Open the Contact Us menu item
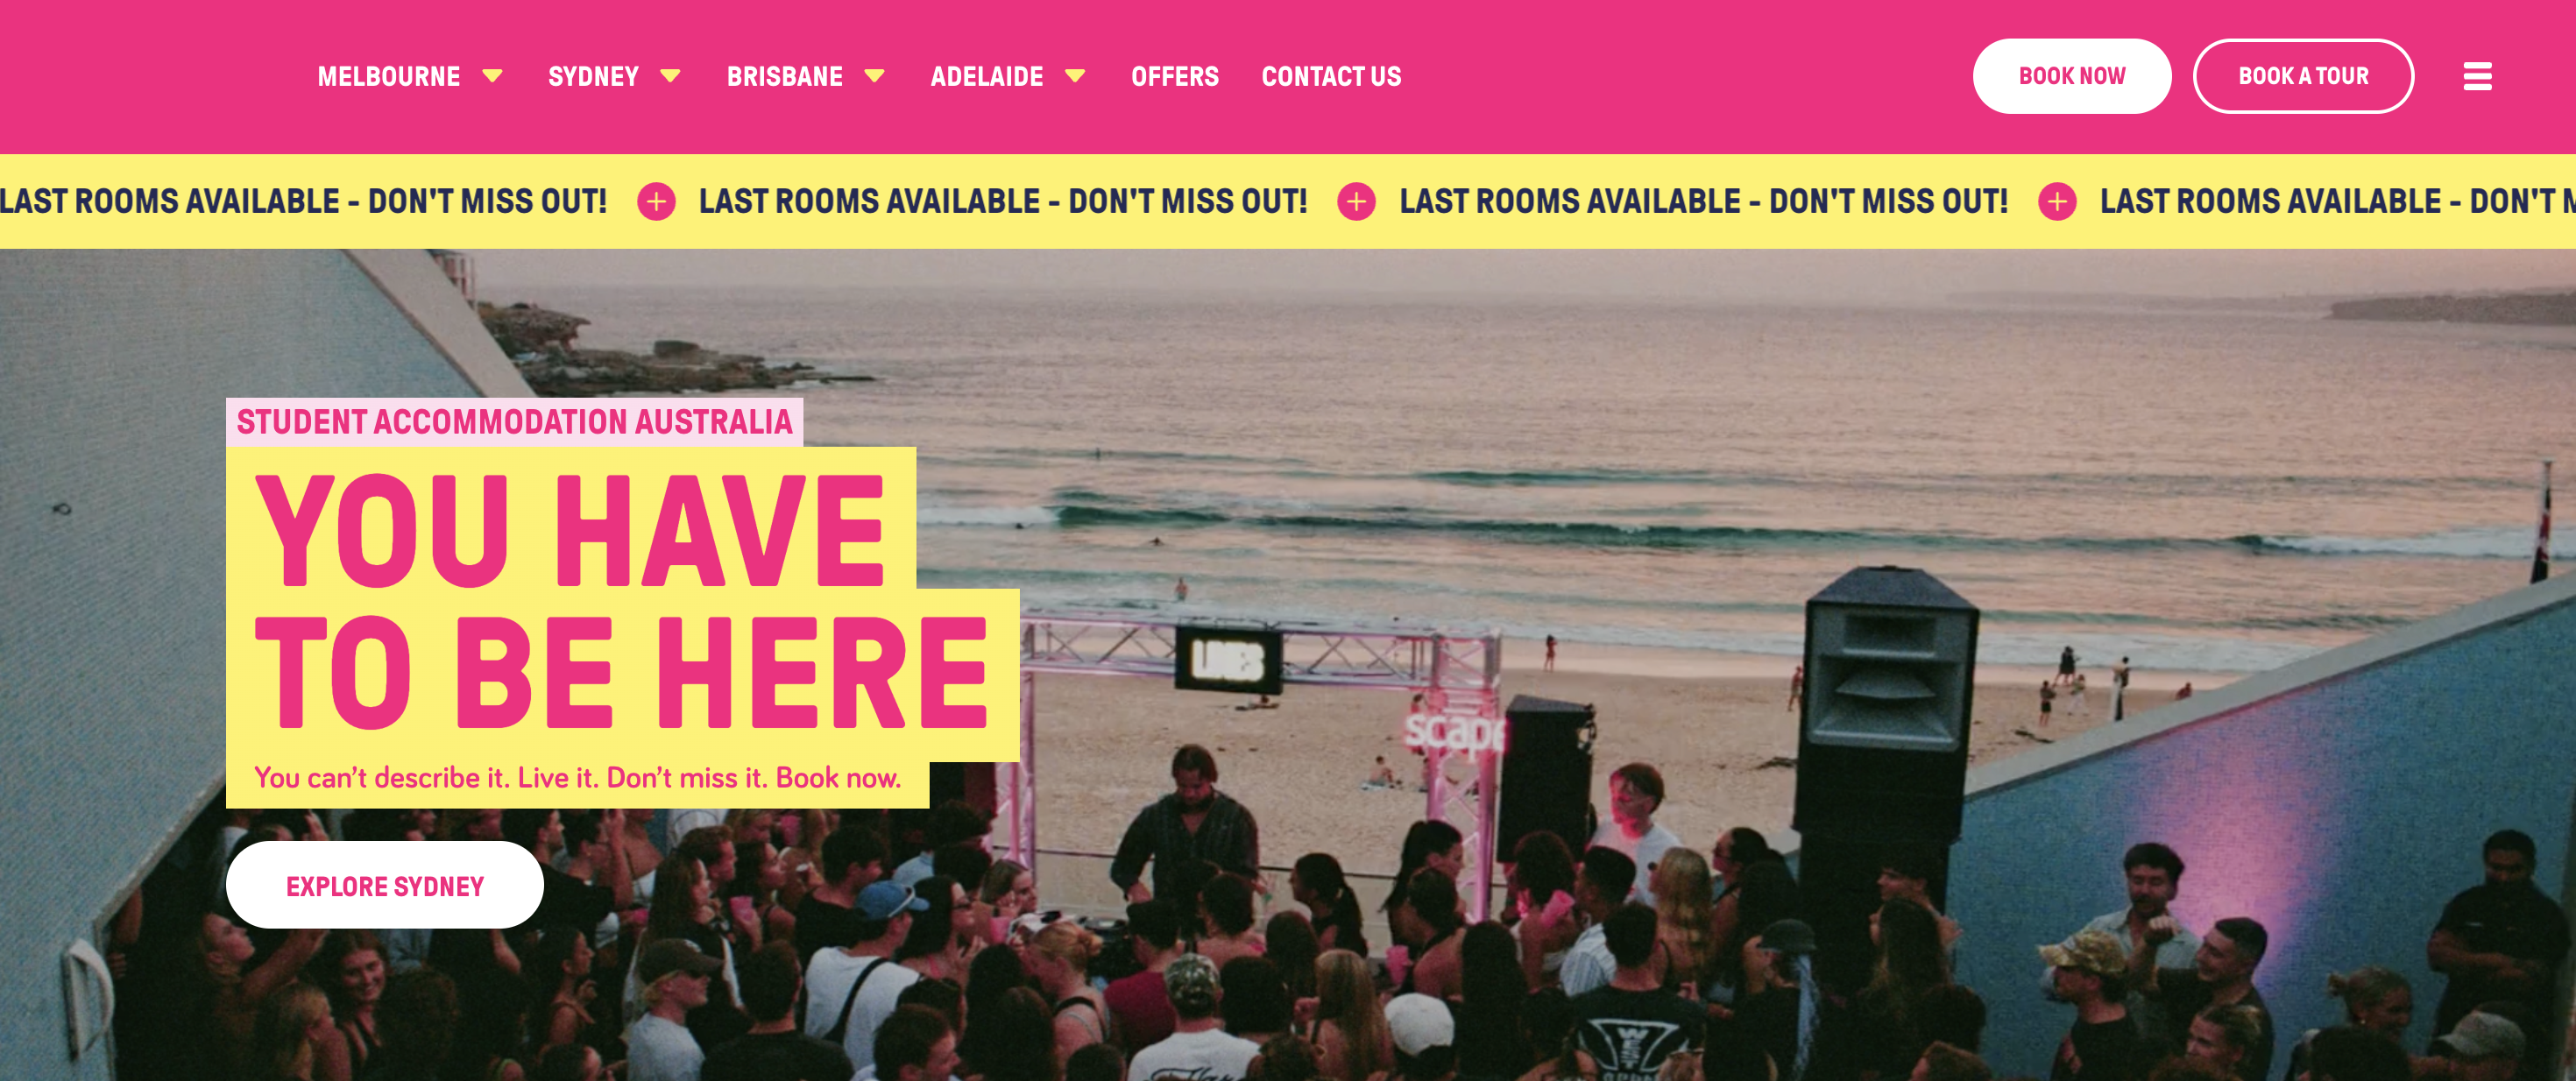 coord(1331,77)
